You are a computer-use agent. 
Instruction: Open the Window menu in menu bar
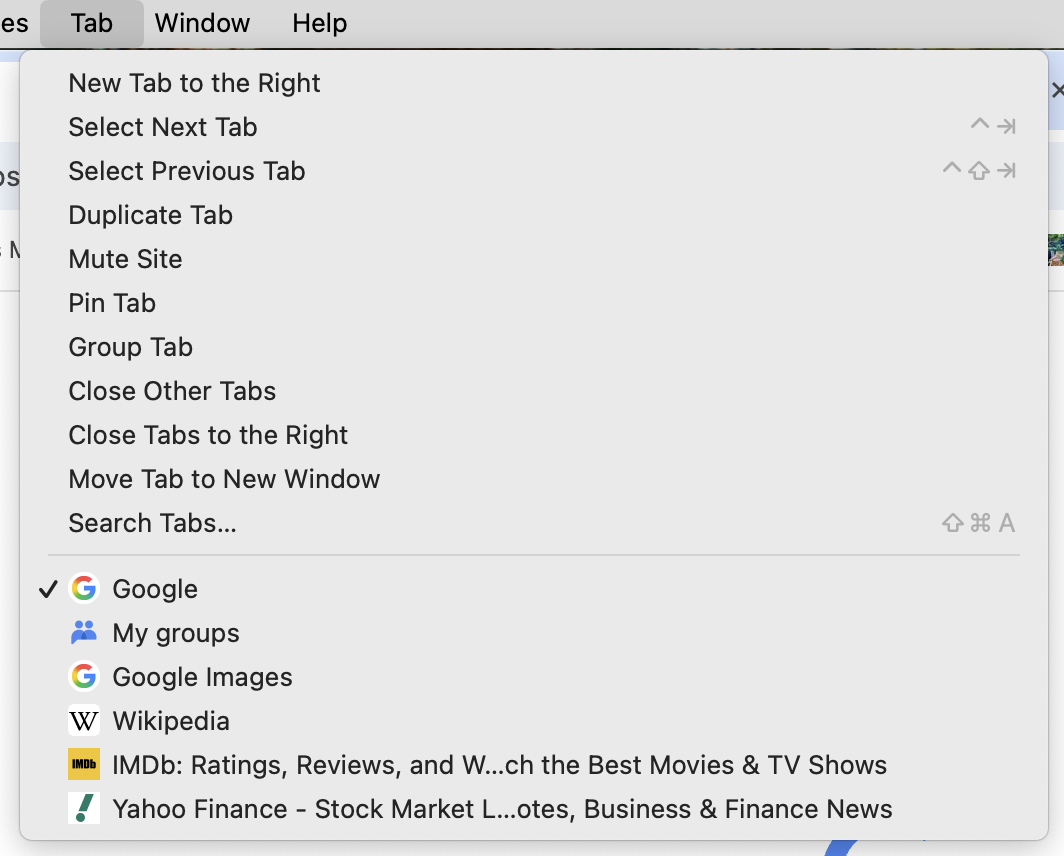(202, 23)
